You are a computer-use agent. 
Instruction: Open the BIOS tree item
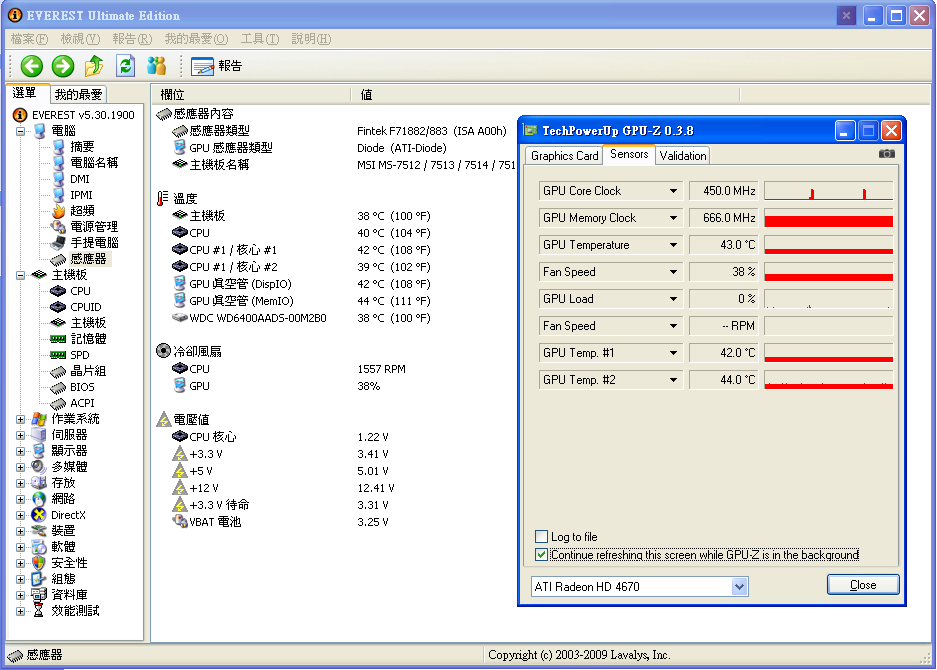click(82, 387)
